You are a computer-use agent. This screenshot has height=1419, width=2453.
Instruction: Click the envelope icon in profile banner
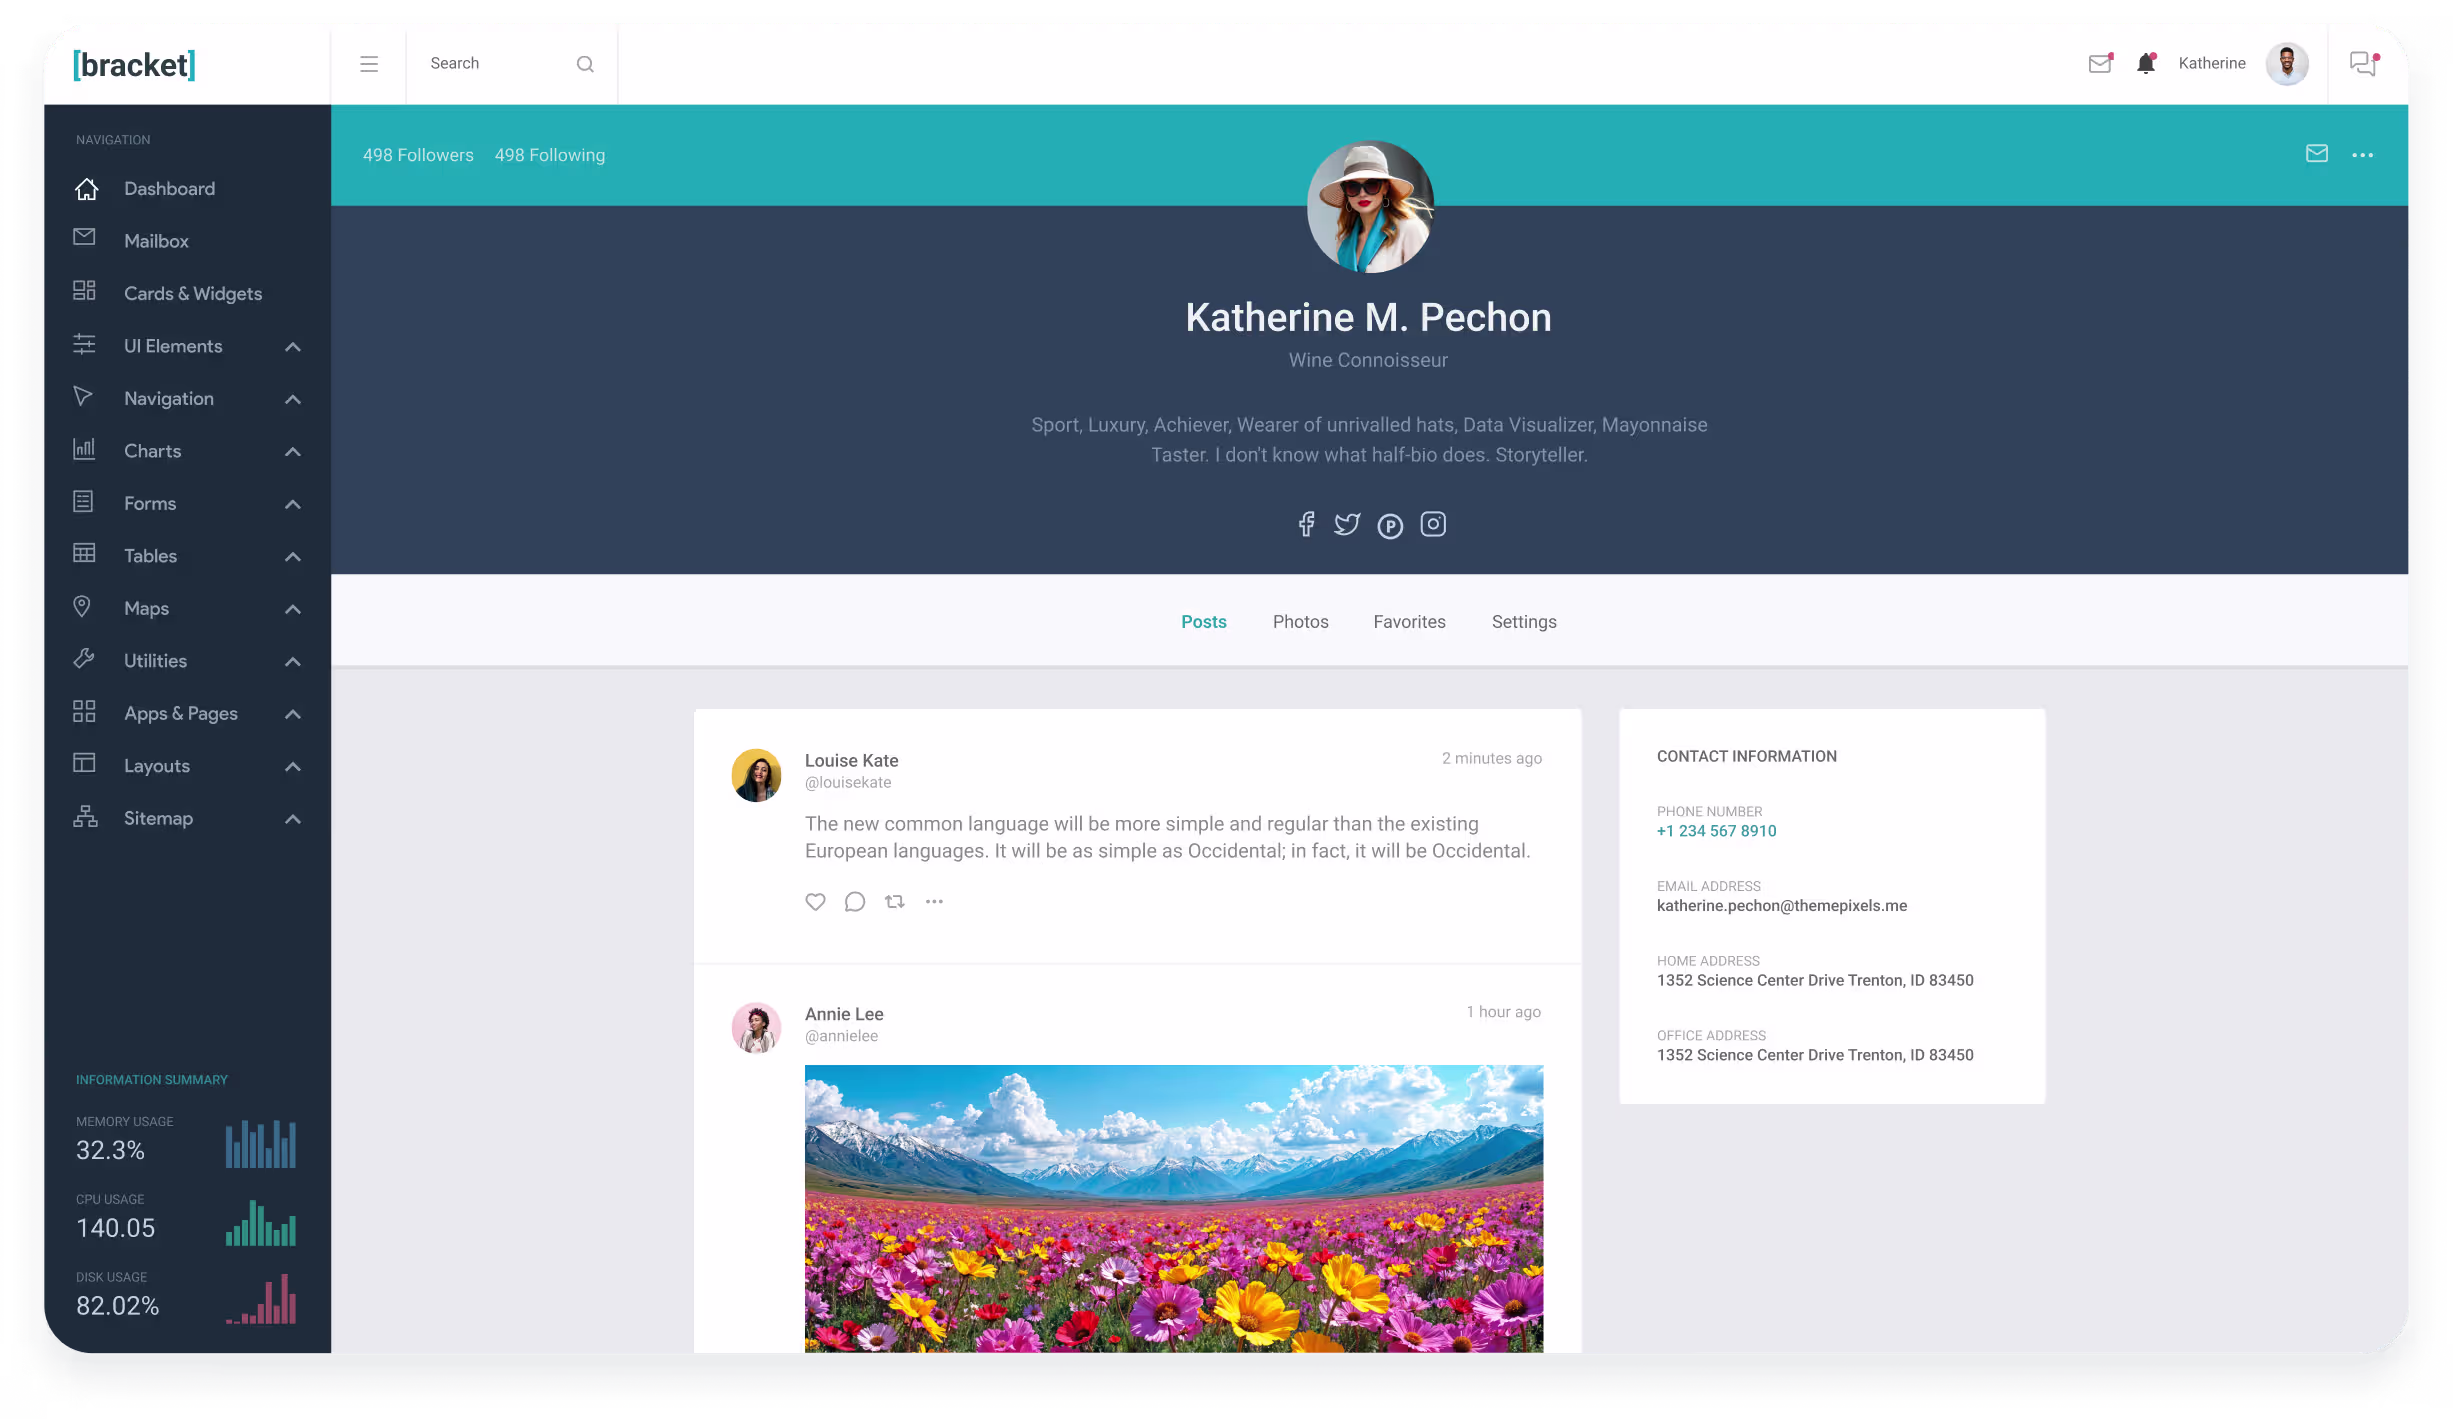2316,153
